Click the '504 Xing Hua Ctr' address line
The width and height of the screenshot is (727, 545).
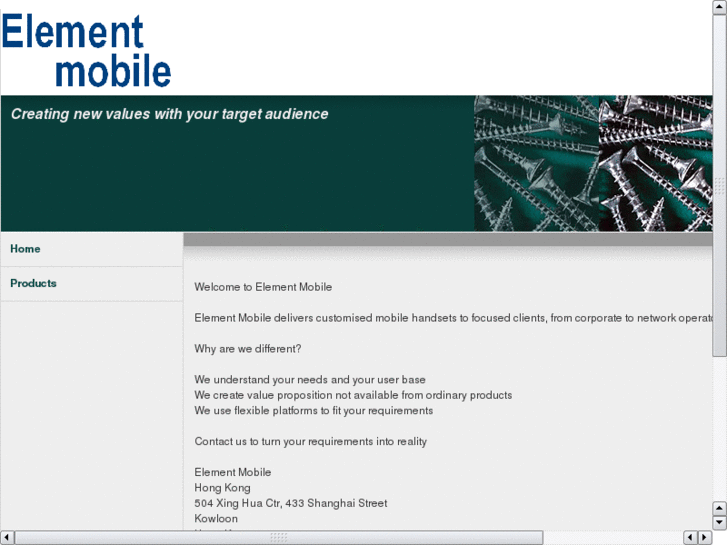click(x=290, y=504)
